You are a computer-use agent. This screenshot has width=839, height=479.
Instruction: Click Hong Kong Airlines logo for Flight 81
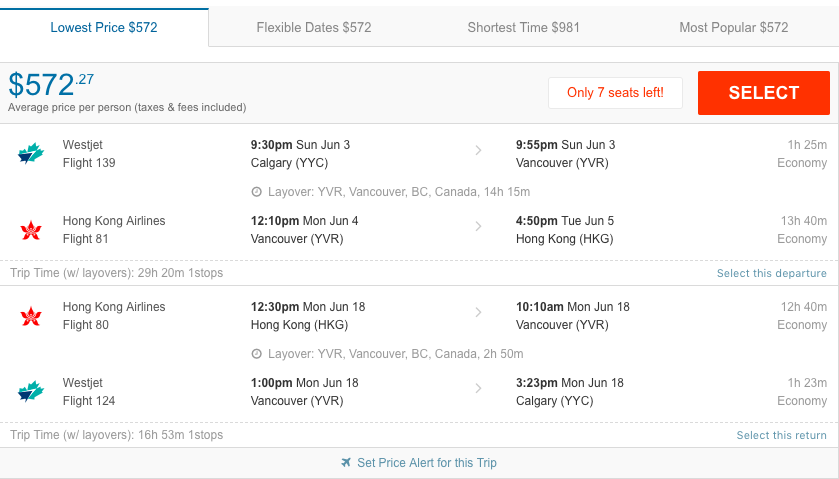tap(30, 230)
